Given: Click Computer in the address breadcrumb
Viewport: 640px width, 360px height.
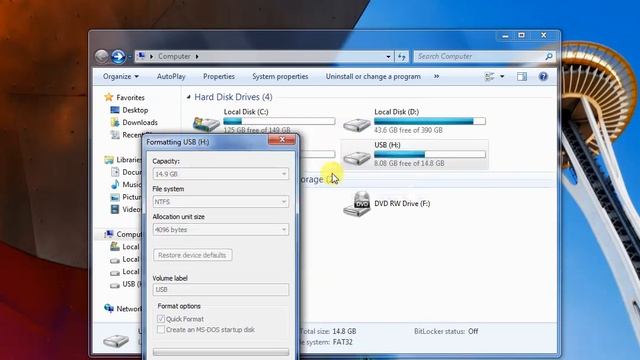Looking at the screenshot, I should click(x=174, y=56).
